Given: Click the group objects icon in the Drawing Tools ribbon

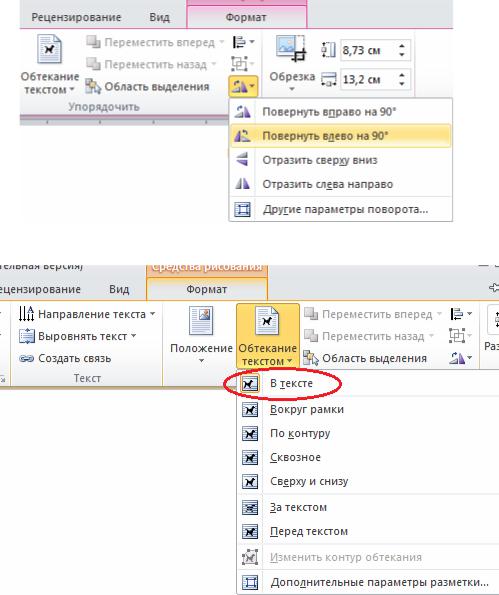Looking at the screenshot, I should click(x=460, y=336).
